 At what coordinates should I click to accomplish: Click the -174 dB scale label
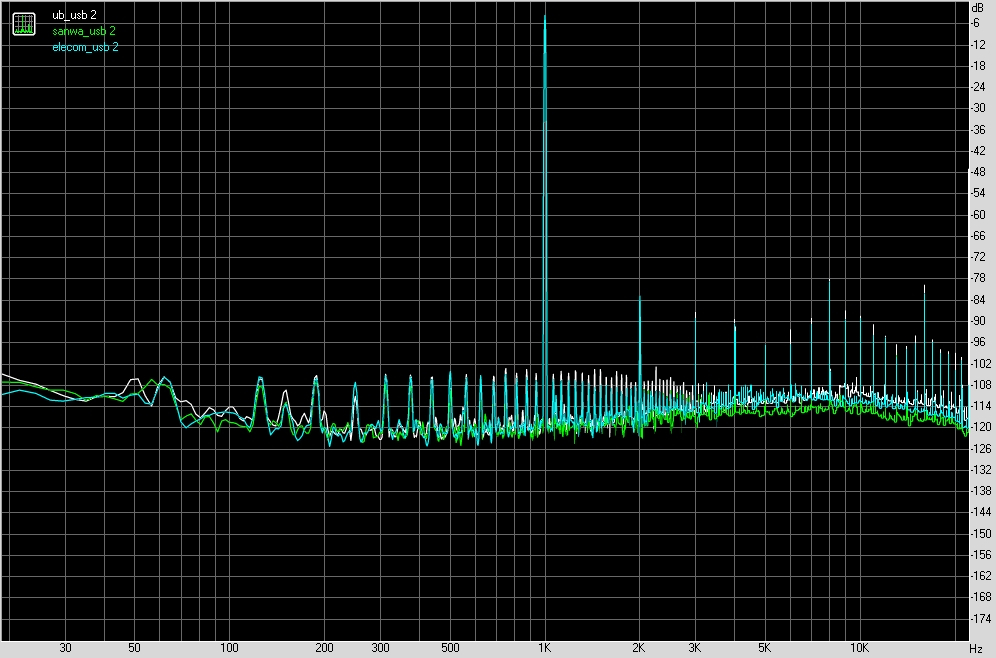(x=980, y=618)
